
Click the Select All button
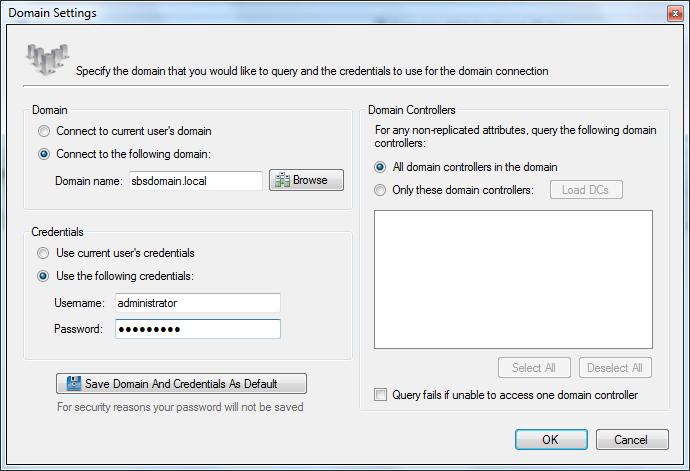click(533, 367)
